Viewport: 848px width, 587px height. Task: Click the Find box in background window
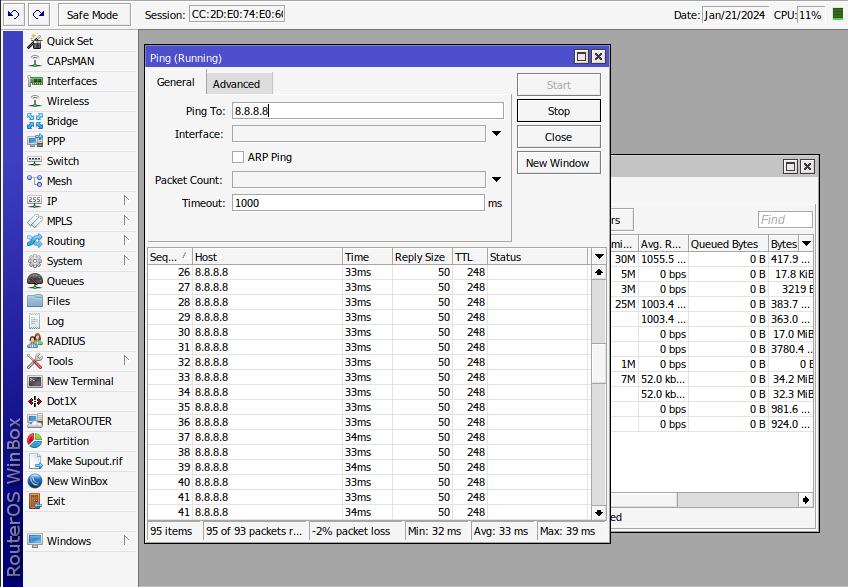pos(785,220)
